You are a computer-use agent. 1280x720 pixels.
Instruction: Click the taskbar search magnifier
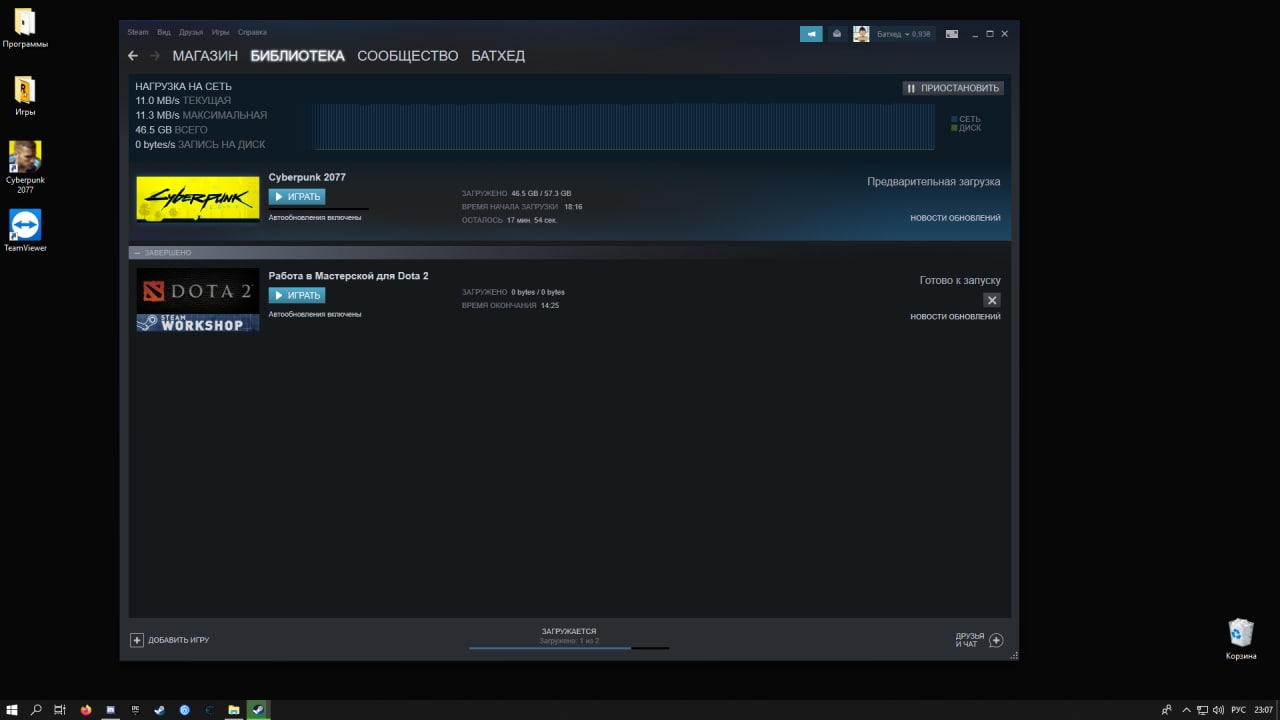point(36,710)
